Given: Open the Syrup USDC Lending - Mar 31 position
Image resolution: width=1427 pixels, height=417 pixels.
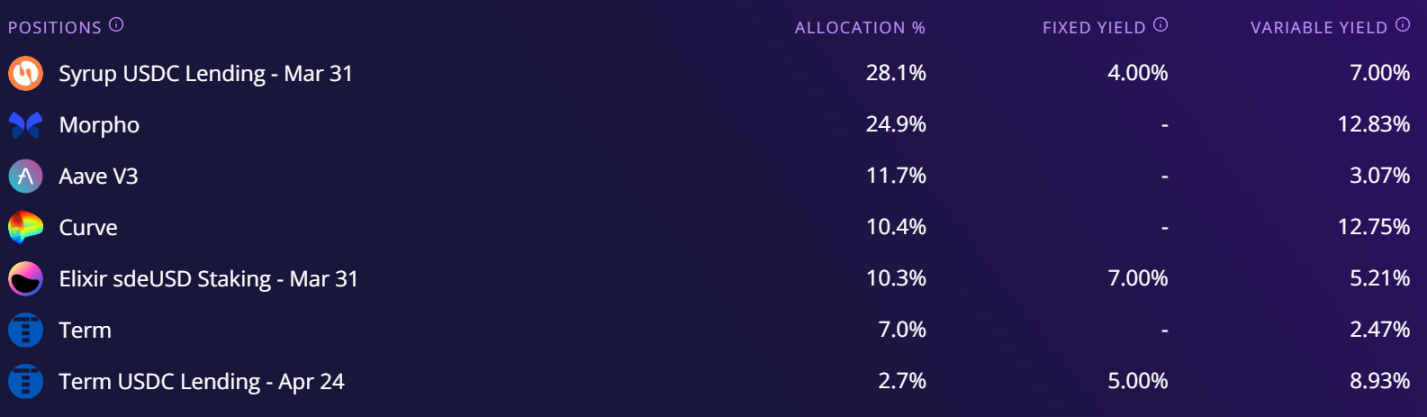Looking at the screenshot, I should [x=205, y=74].
